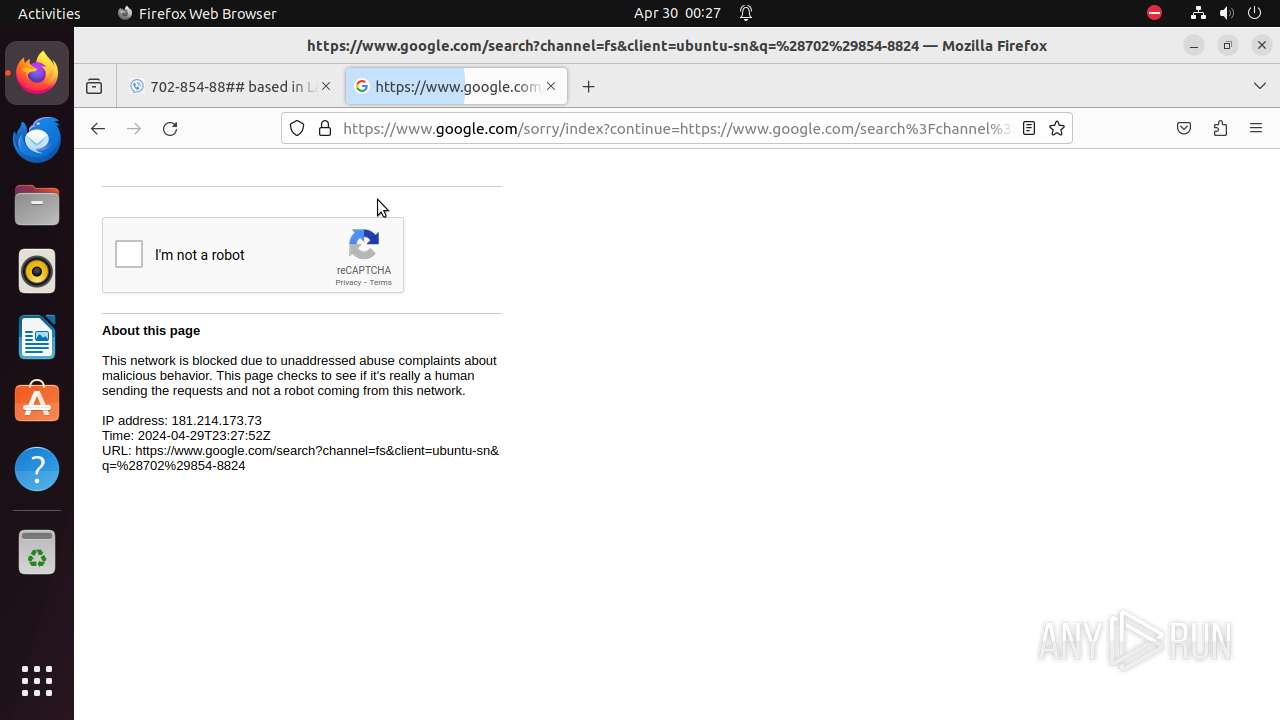Click the red do-not-disturb status icon
This screenshot has width=1280, height=720.
click(1154, 13)
